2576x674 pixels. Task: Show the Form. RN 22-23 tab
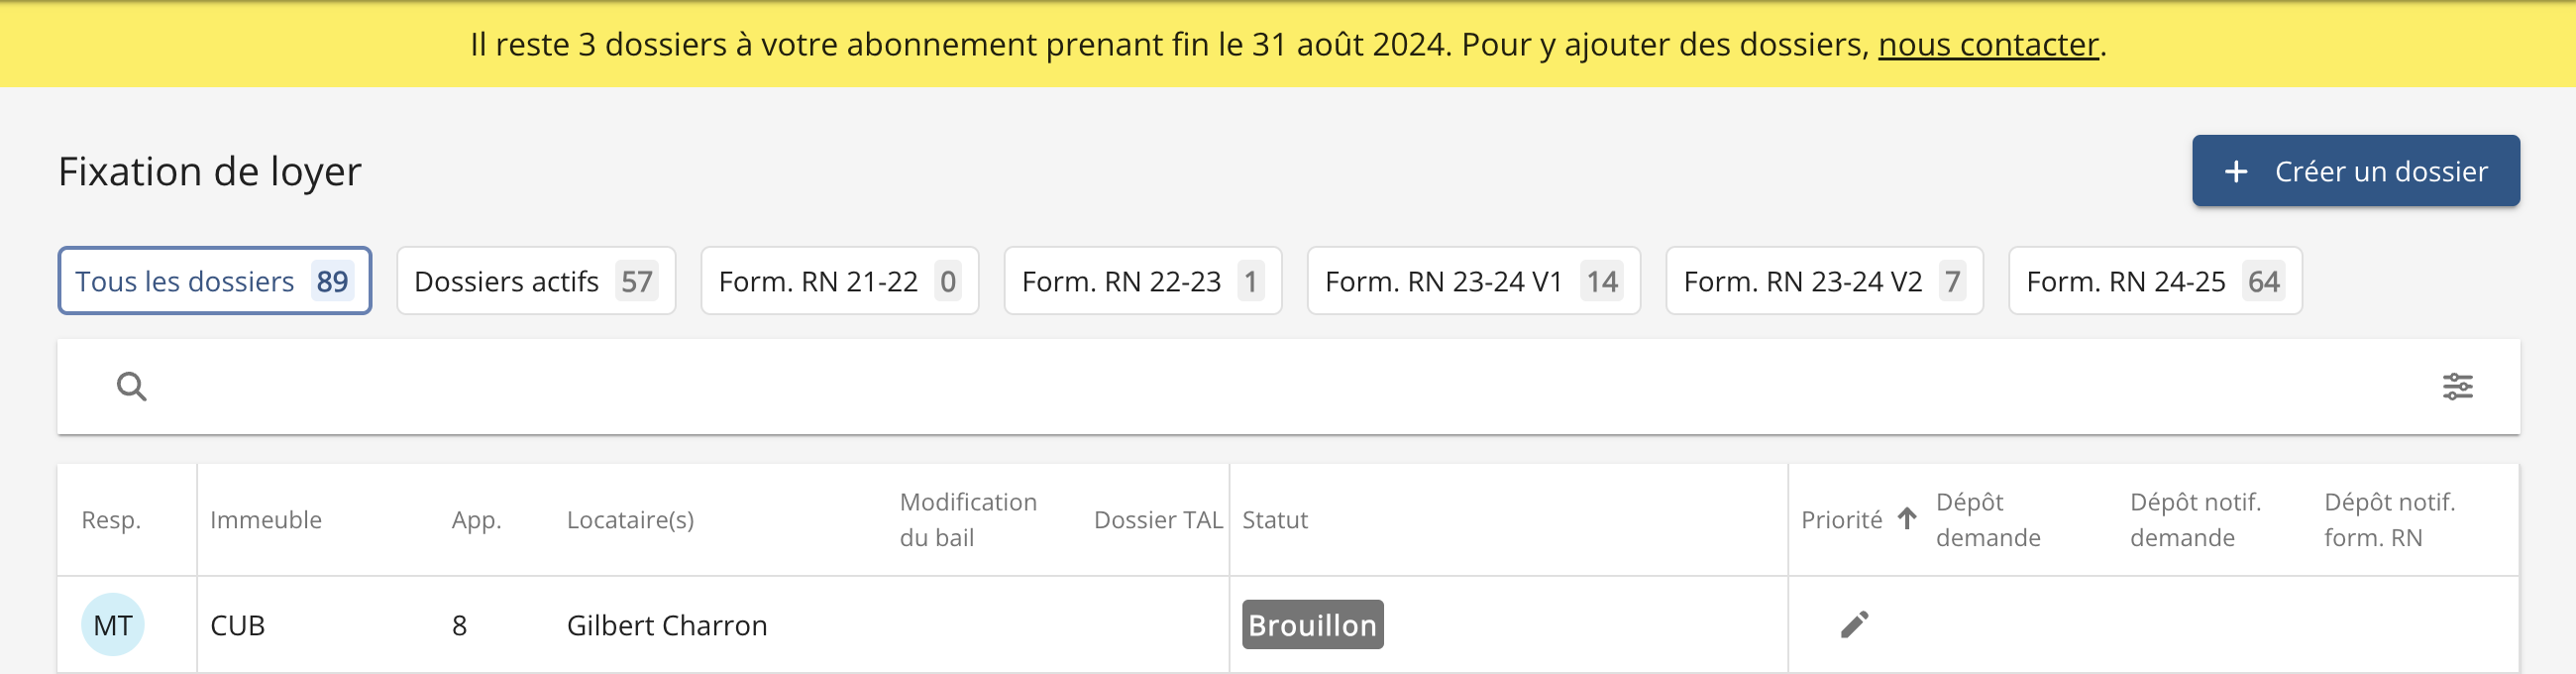coord(1142,281)
